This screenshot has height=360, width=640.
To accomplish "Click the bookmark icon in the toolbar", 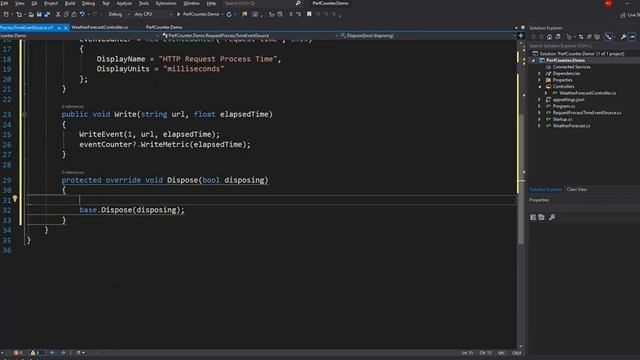I will point(309,14).
